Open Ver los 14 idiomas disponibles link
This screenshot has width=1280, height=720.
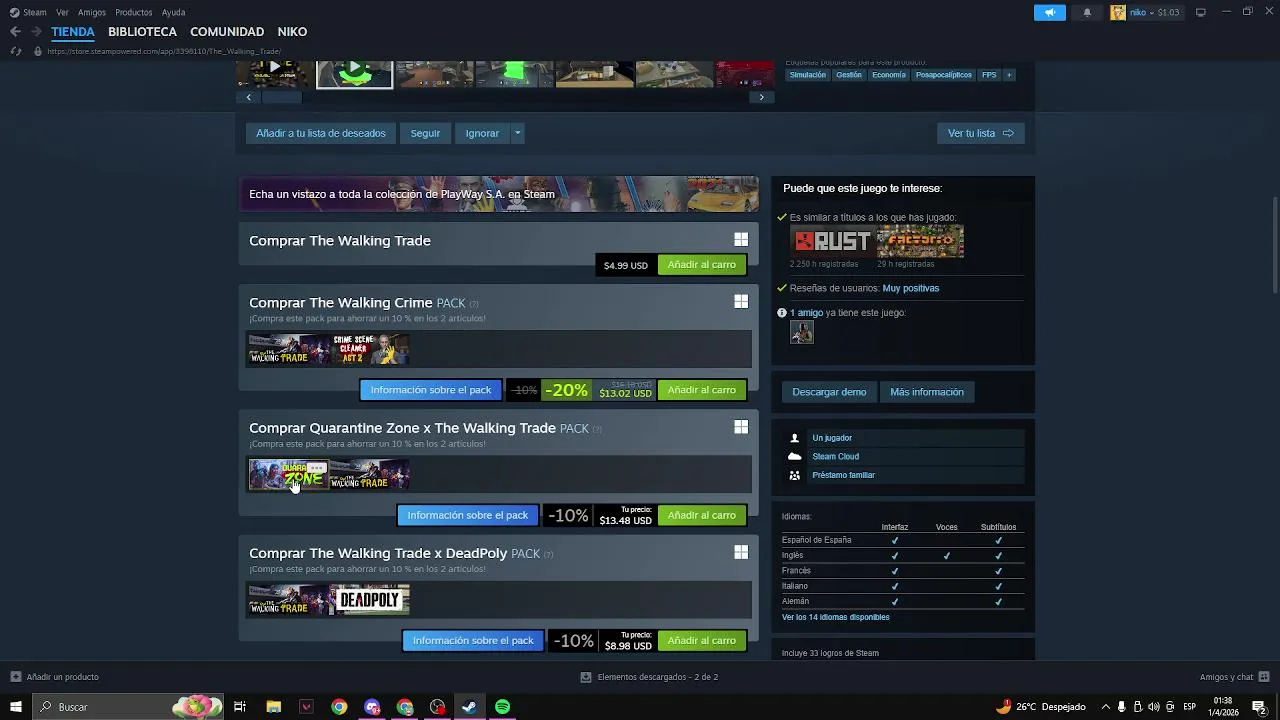pyautogui.click(x=835, y=617)
